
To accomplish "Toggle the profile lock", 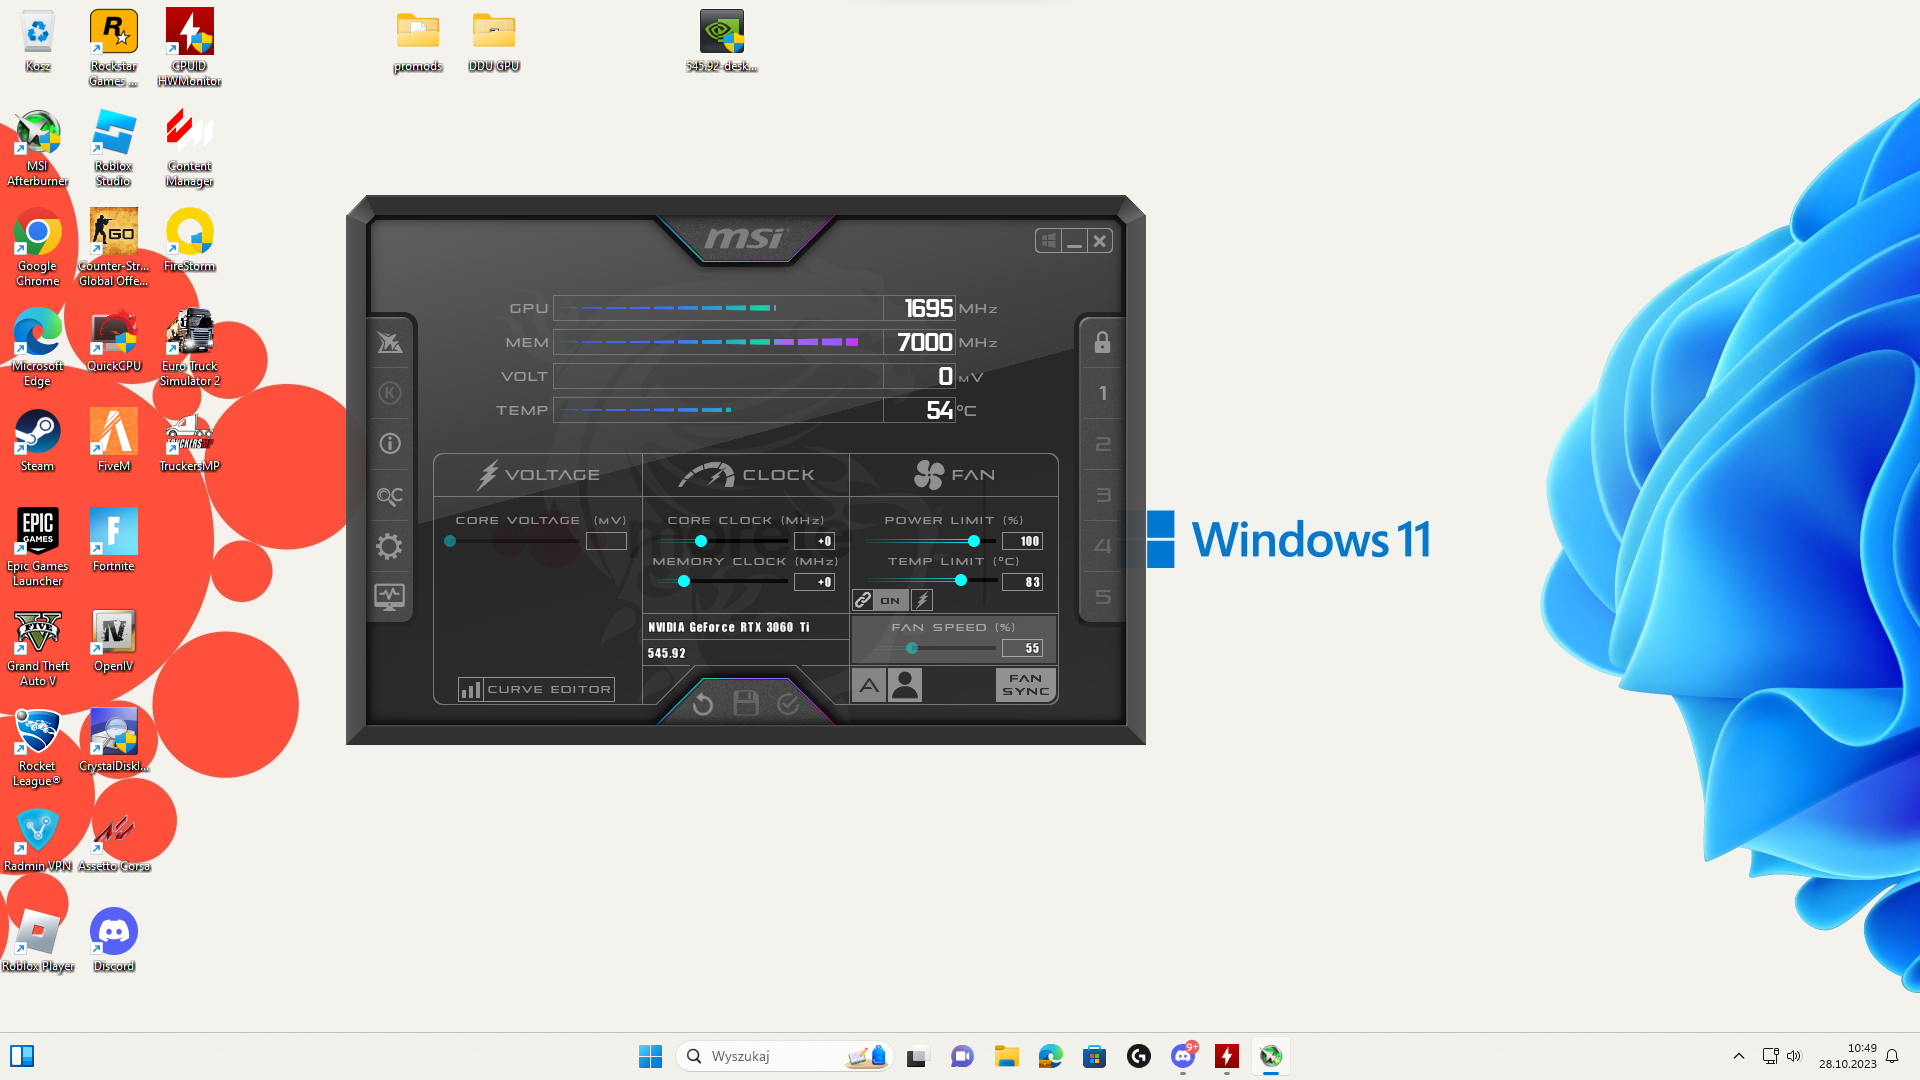I will pyautogui.click(x=1102, y=343).
